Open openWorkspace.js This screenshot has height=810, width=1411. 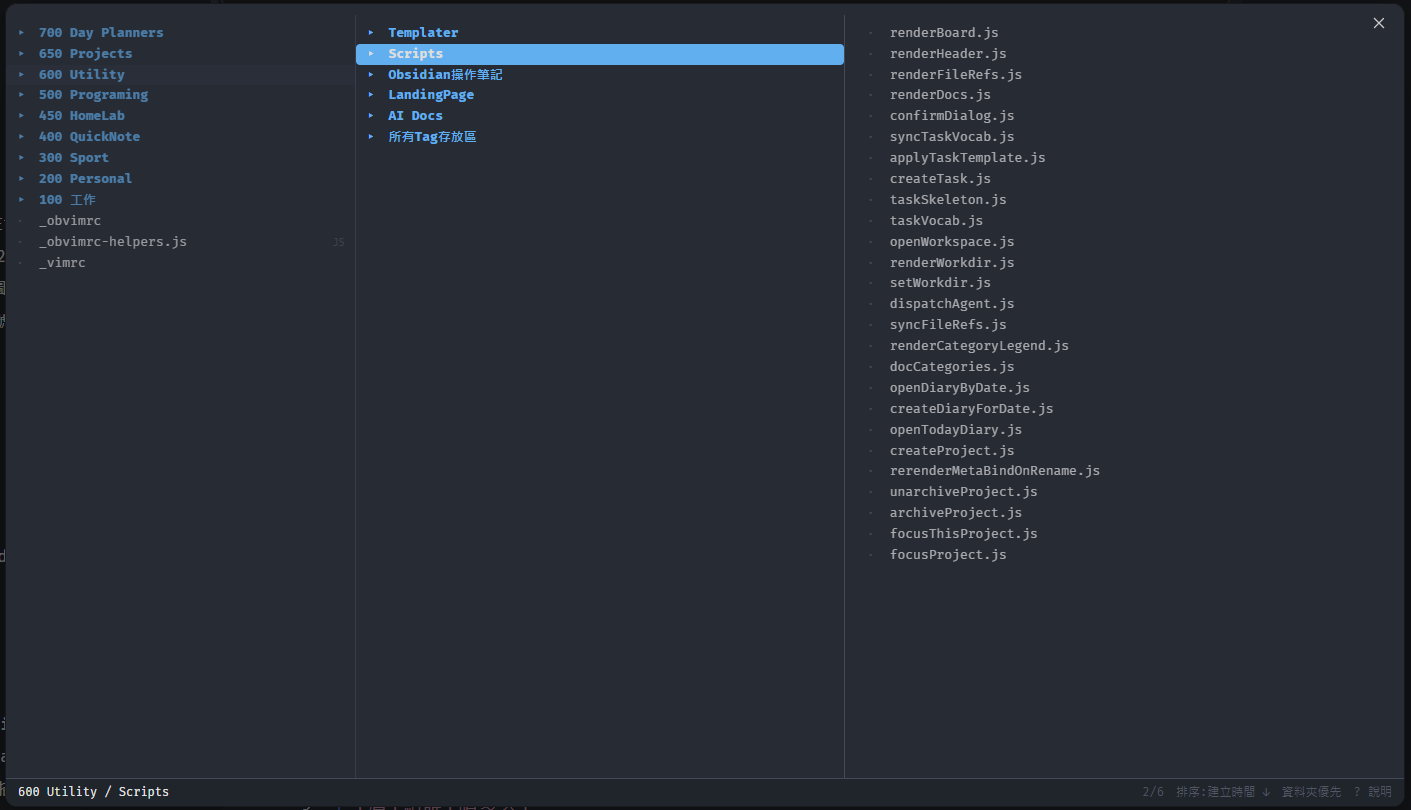pos(952,242)
